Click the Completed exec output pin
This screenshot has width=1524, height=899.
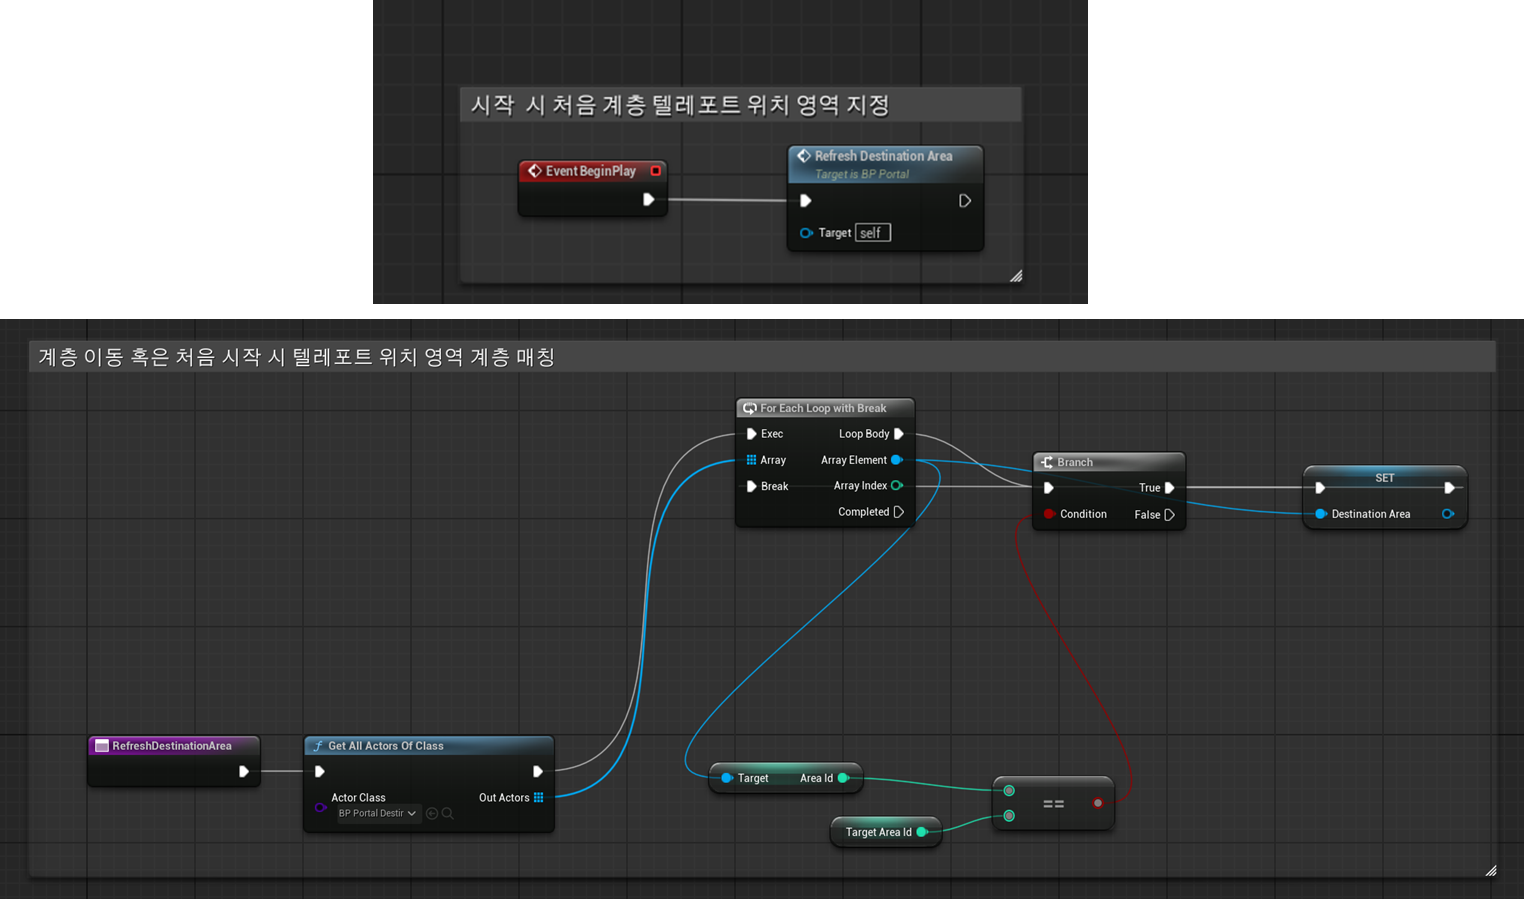(898, 512)
